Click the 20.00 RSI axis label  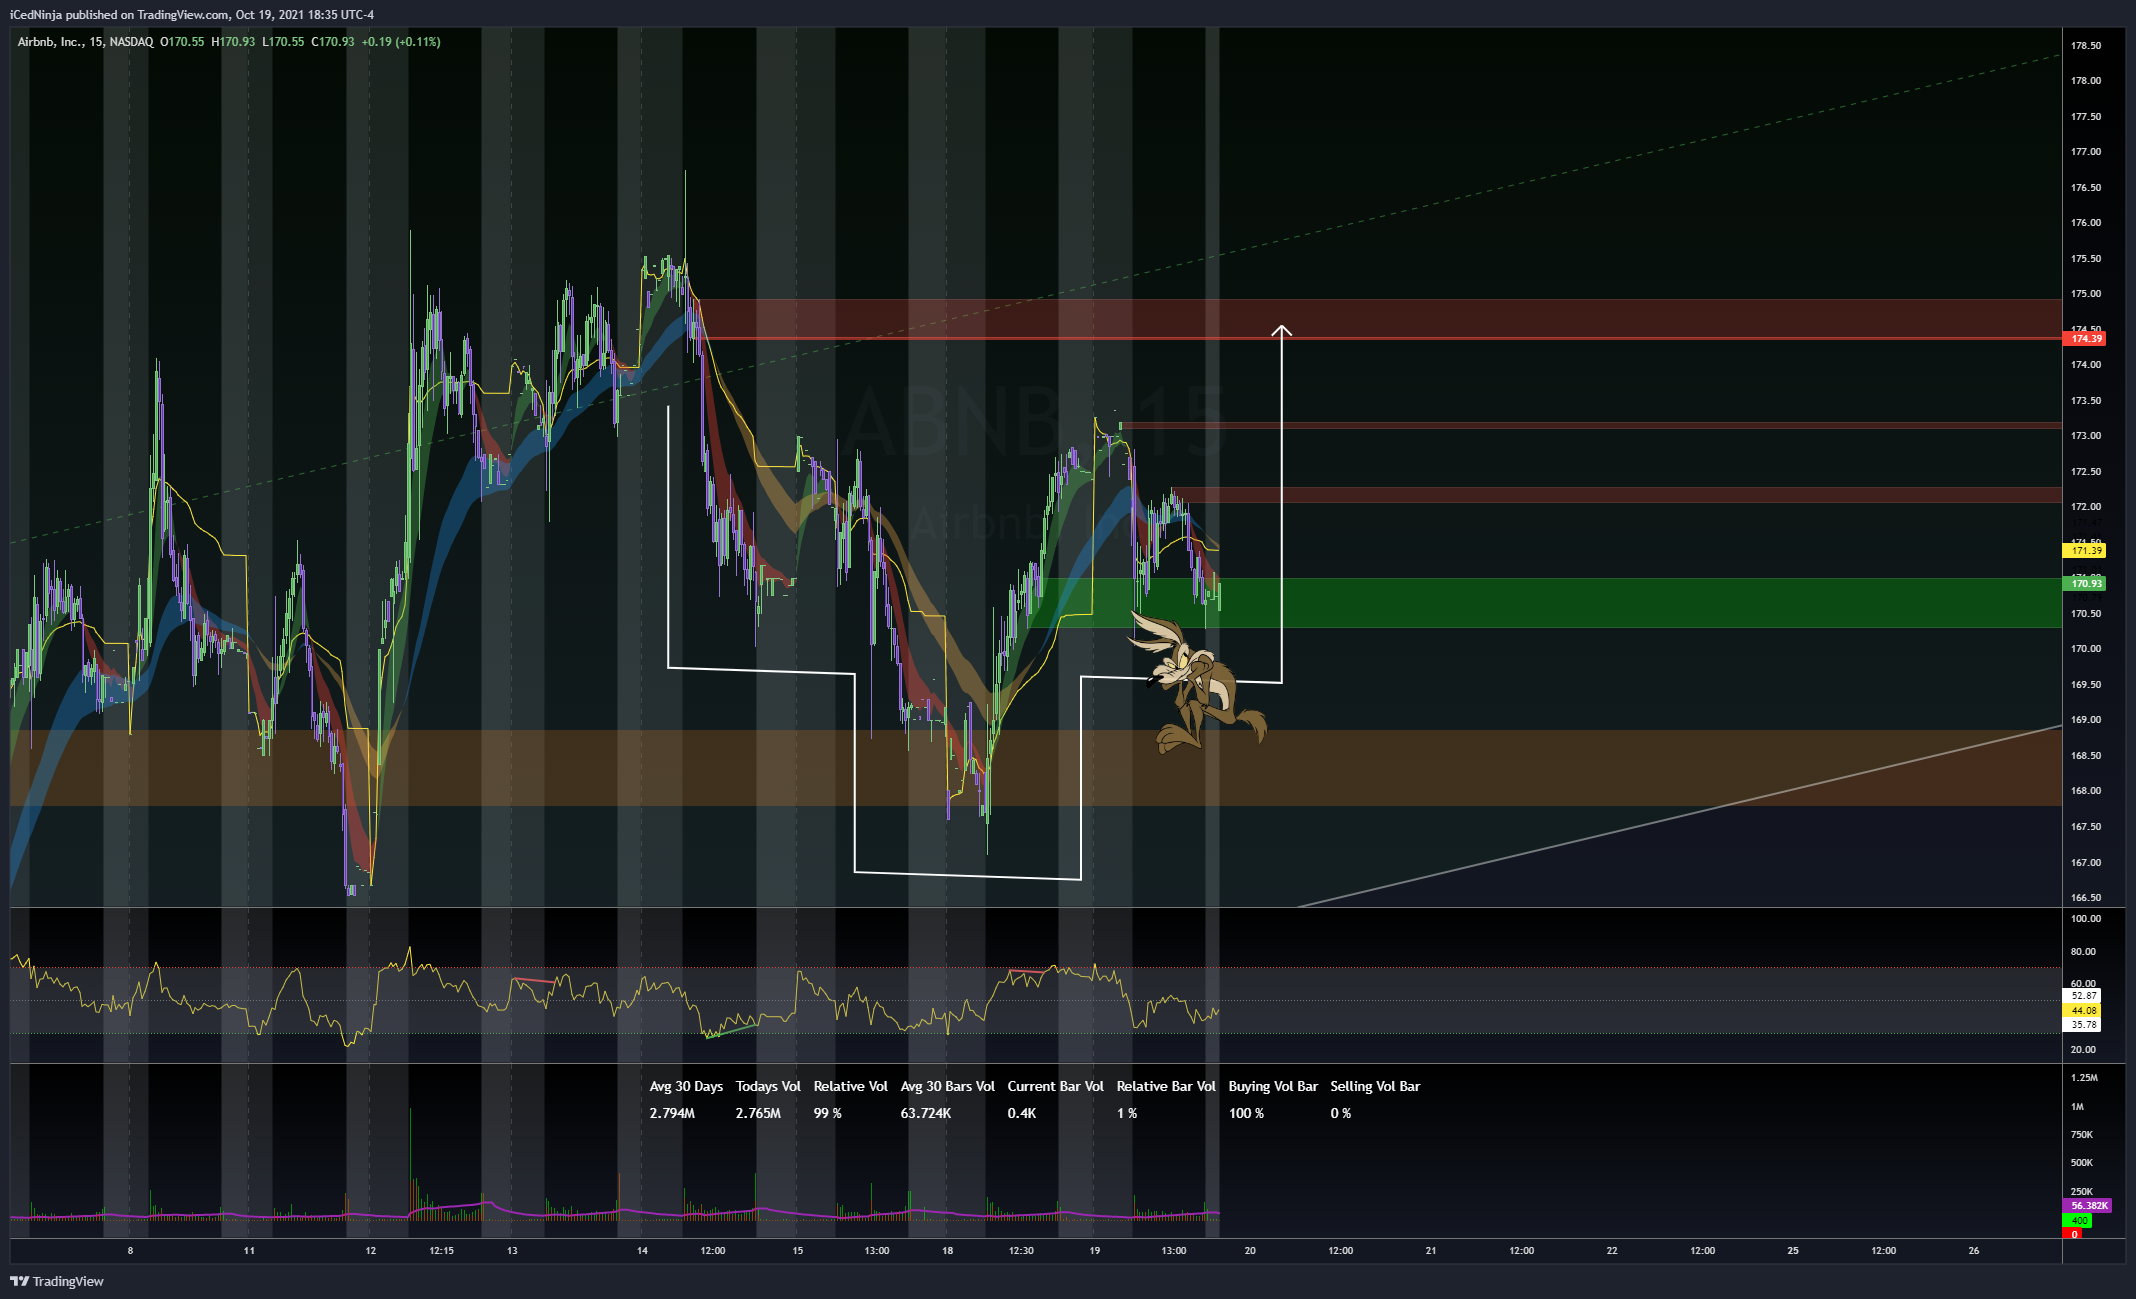(x=2083, y=1050)
